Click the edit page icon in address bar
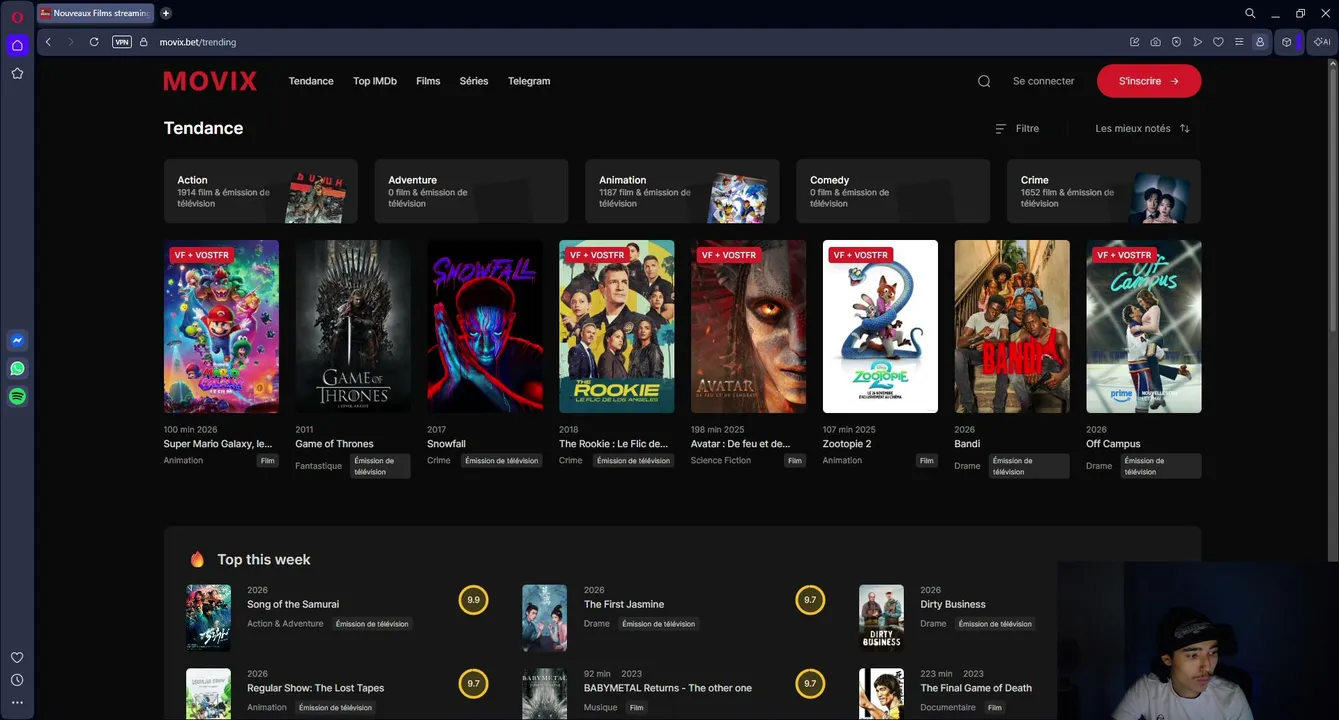Image resolution: width=1339 pixels, height=720 pixels. [x=1134, y=42]
